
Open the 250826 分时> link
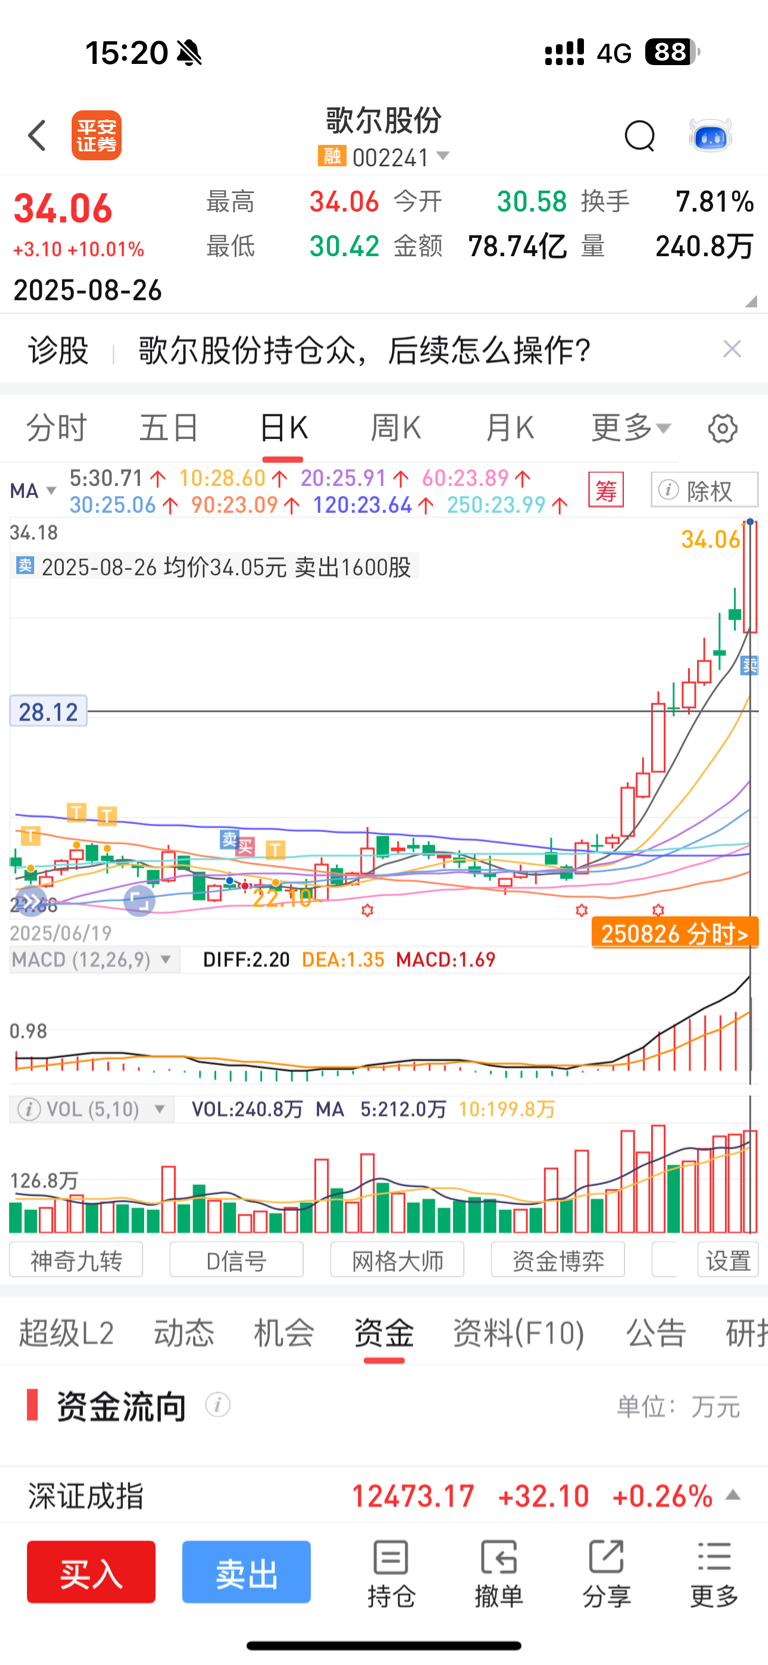point(675,934)
